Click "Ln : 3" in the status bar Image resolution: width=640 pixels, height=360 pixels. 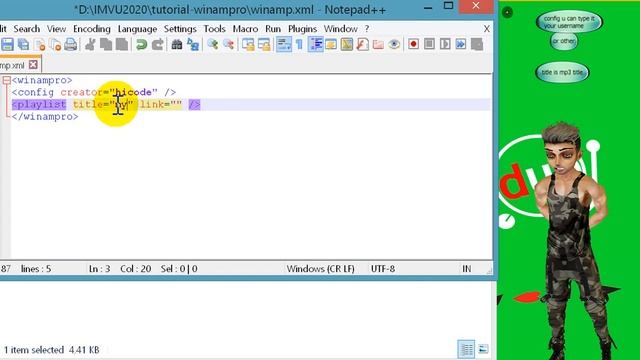coord(100,269)
